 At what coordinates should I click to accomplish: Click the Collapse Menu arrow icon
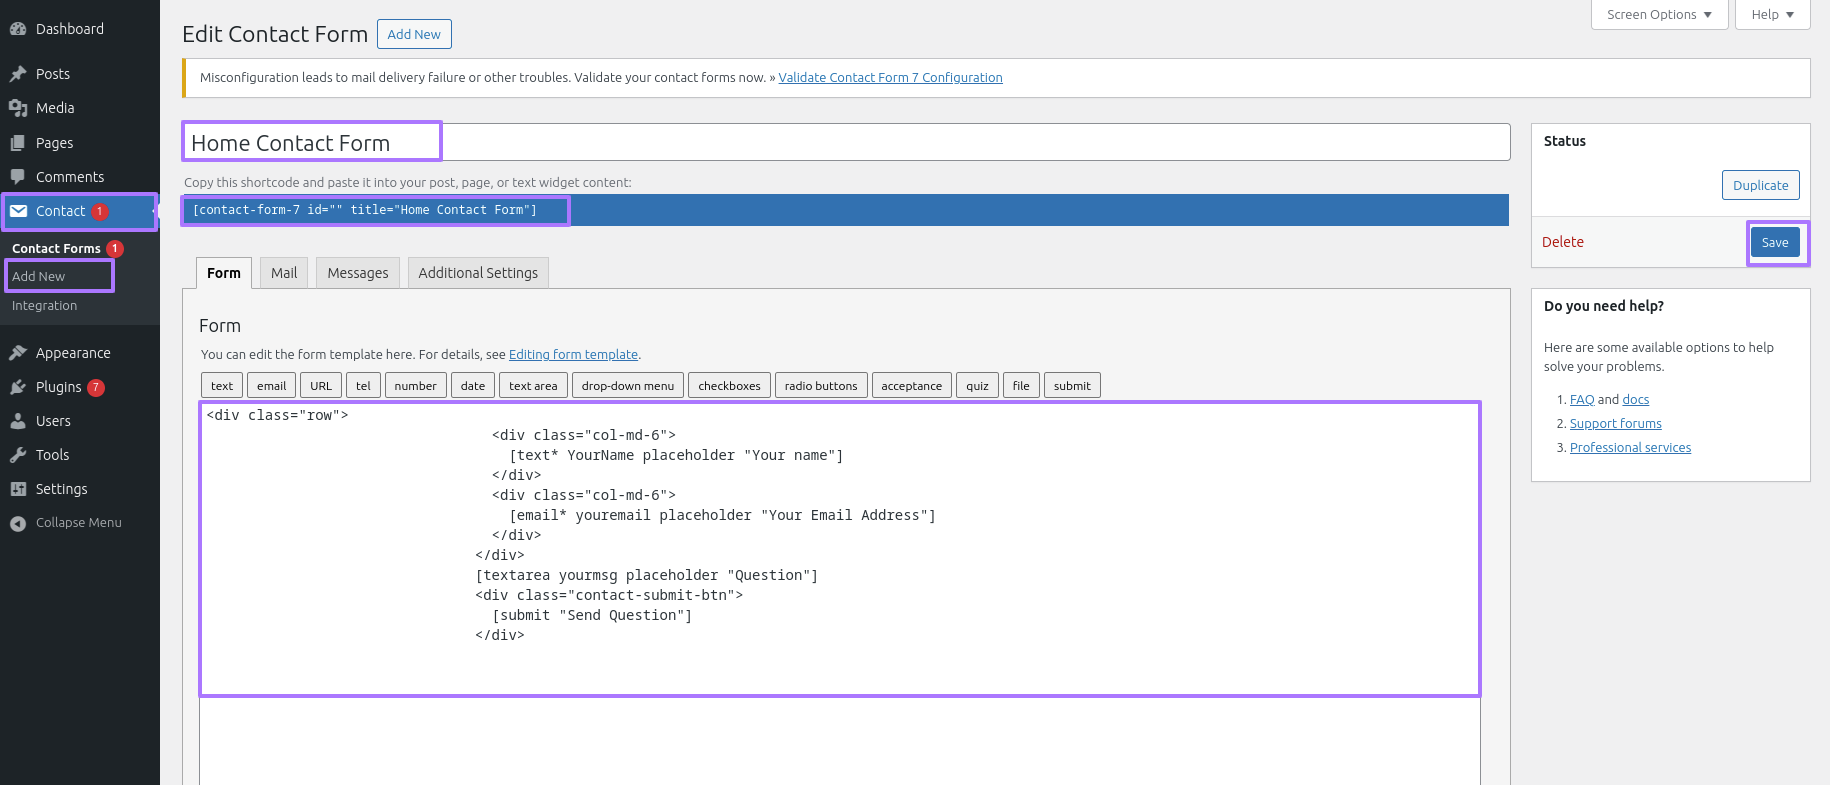click(18, 523)
